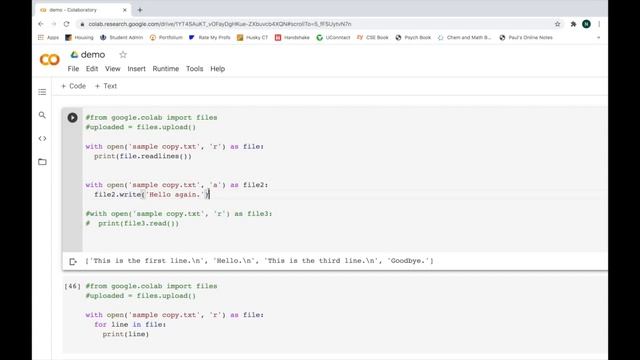Open the UConnect bookmark

(x=333, y=38)
